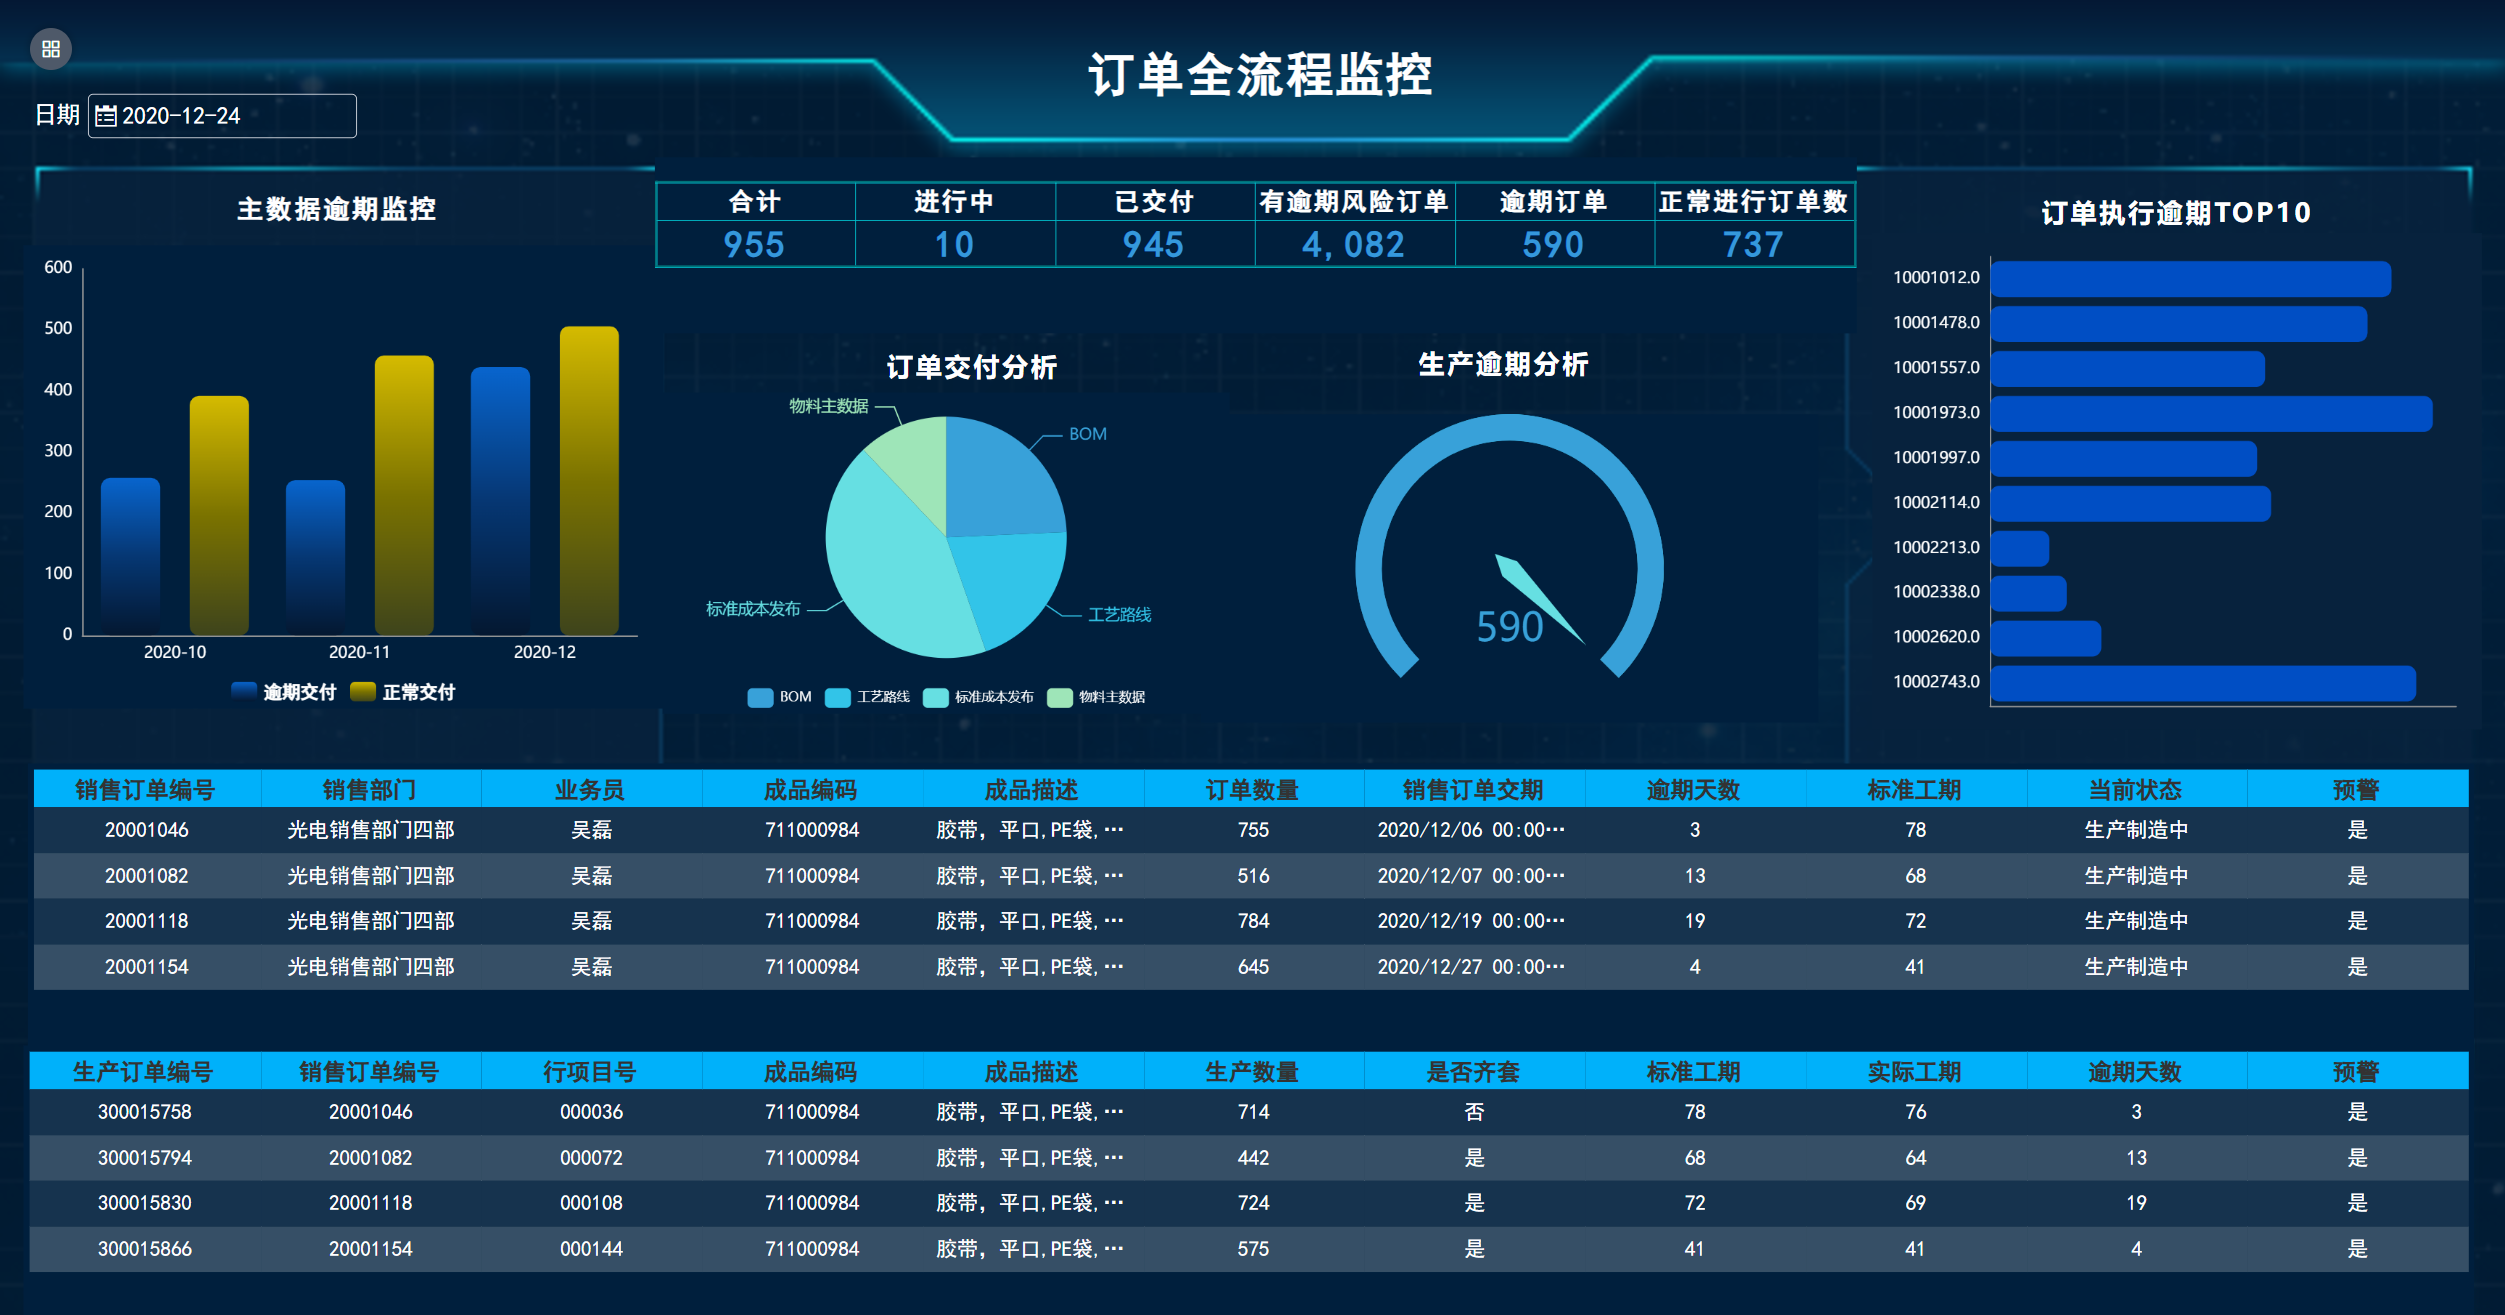2505x1315 pixels.
Task: Click the gauge value 590
Action: (x=1510, y=627)
